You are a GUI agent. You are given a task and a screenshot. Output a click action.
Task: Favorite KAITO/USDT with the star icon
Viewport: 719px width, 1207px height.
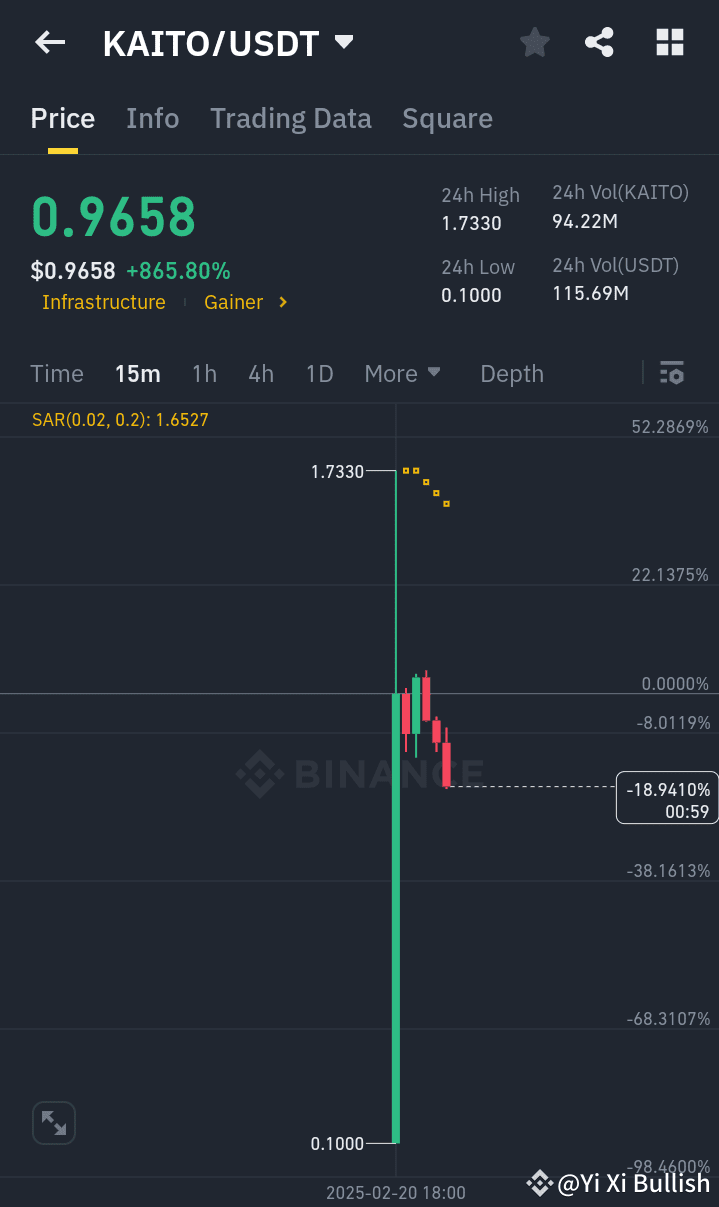pos(534,42)
